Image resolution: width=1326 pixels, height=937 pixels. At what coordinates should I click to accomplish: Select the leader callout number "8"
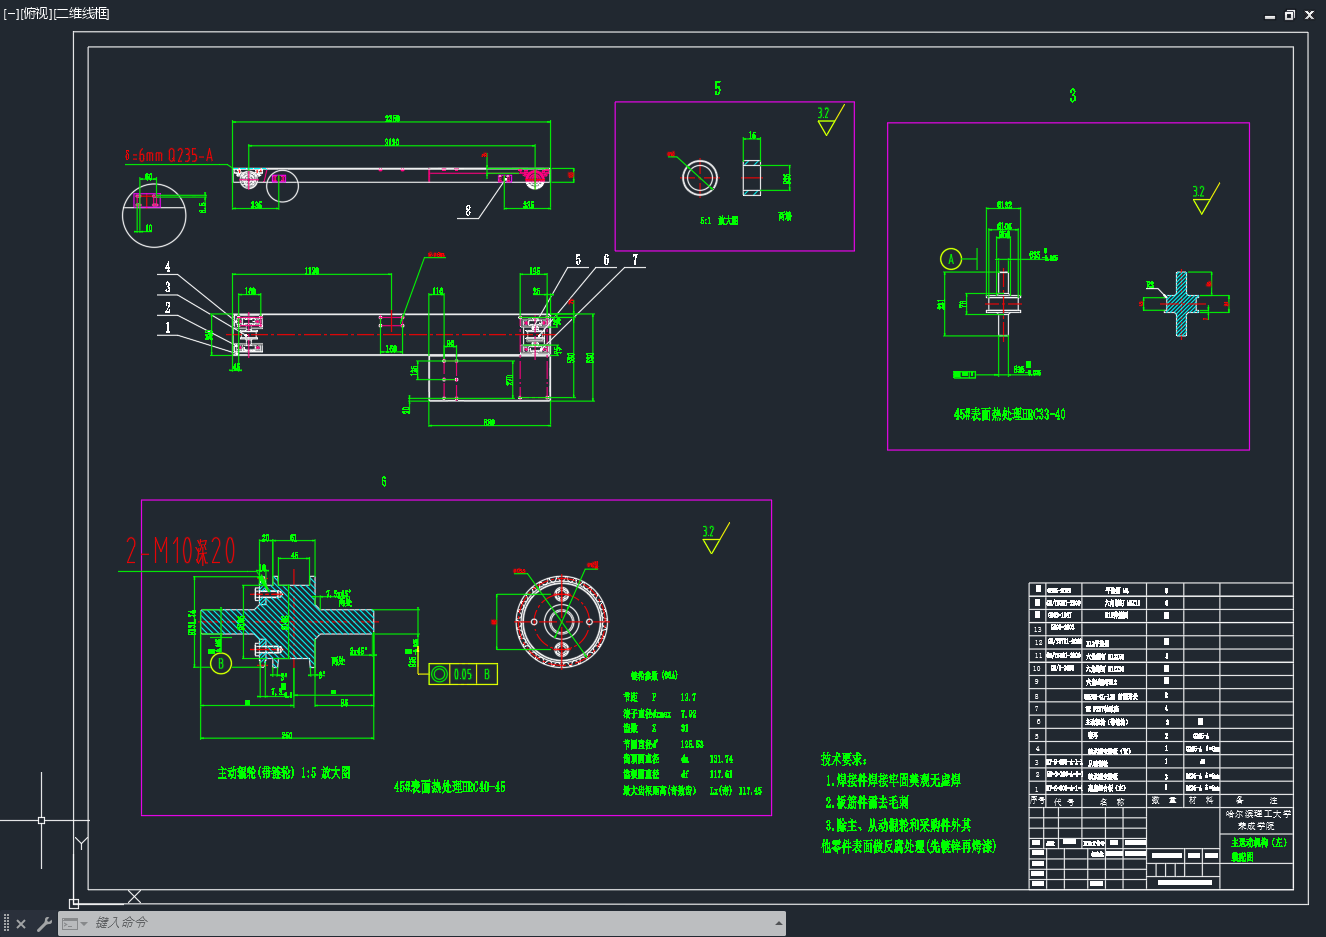pyautogui.click(x=468, y=211)
